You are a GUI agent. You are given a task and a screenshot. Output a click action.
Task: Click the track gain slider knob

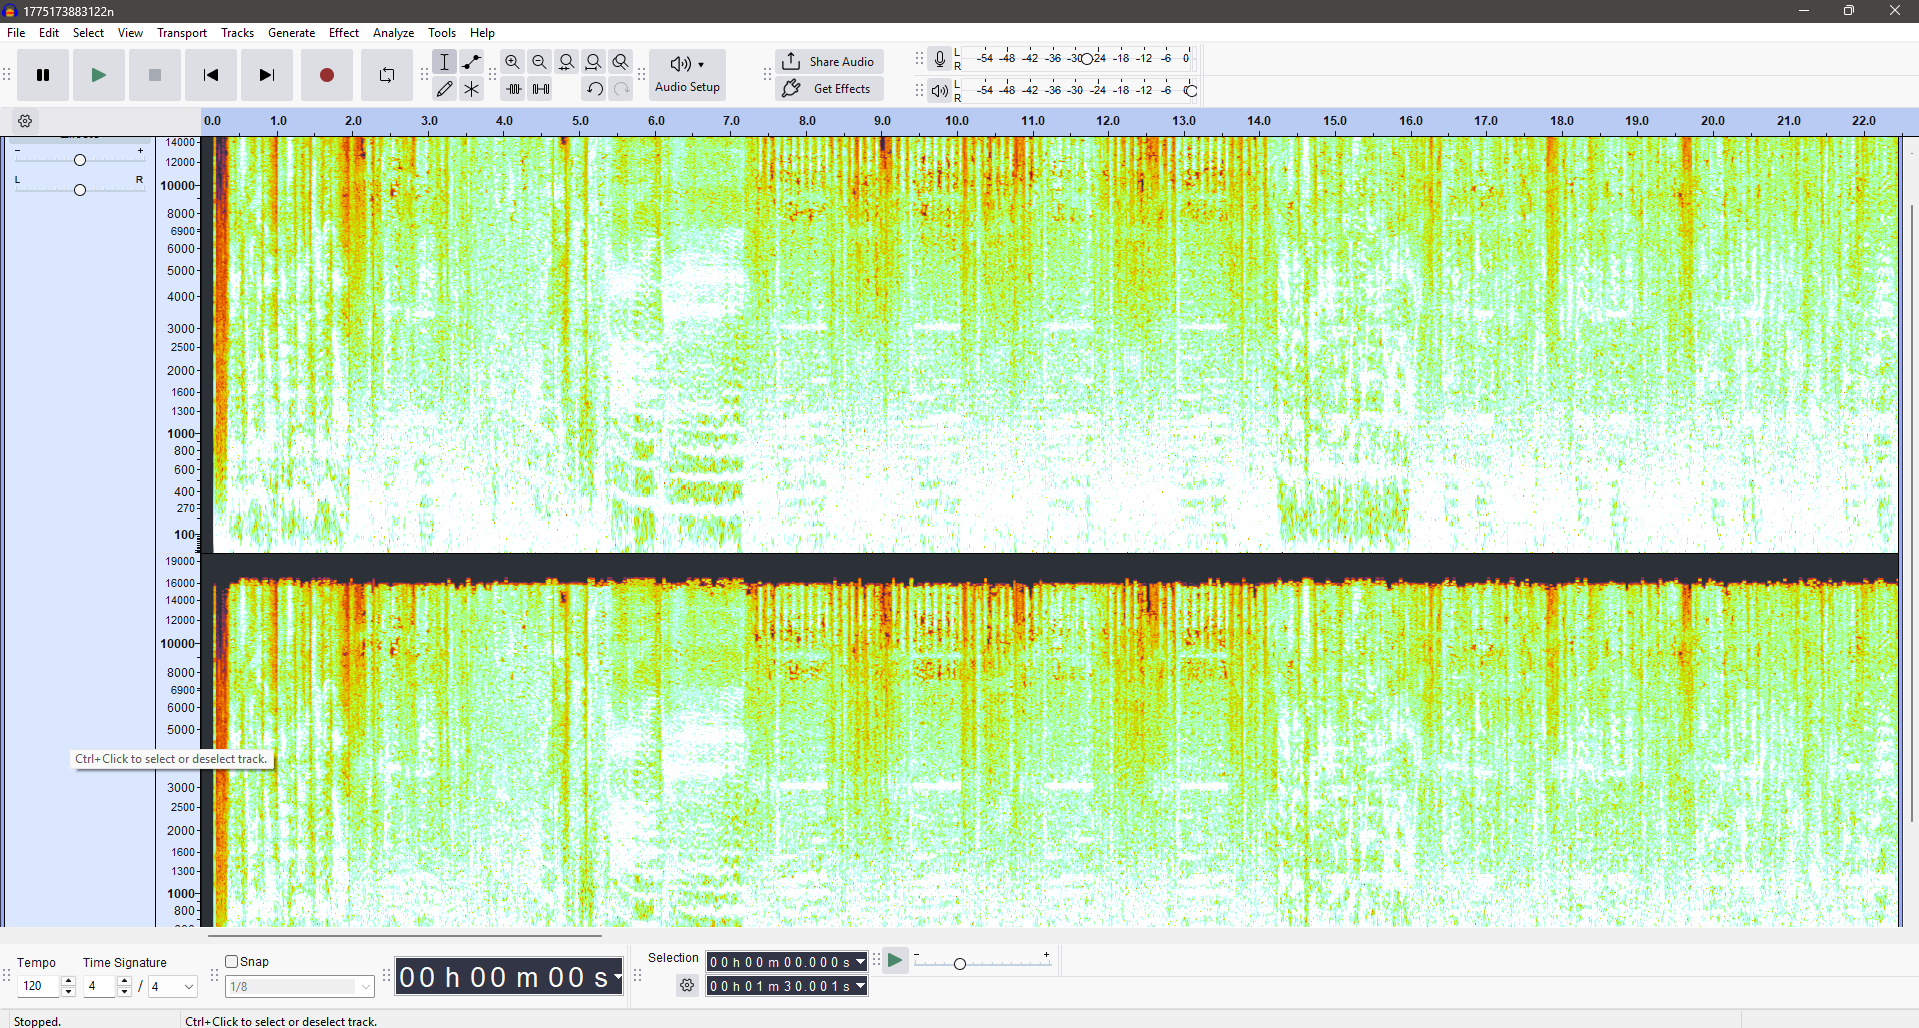coord(80,160)
